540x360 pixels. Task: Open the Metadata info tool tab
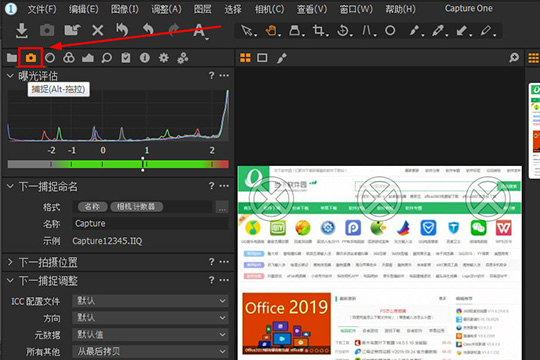(x=145, y=58)
